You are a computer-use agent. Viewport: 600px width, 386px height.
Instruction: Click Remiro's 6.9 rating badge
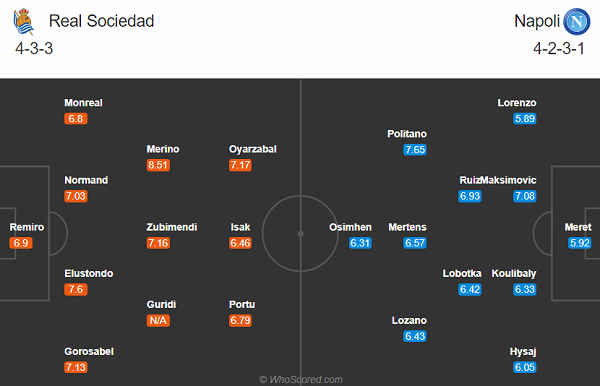point(21,243)
